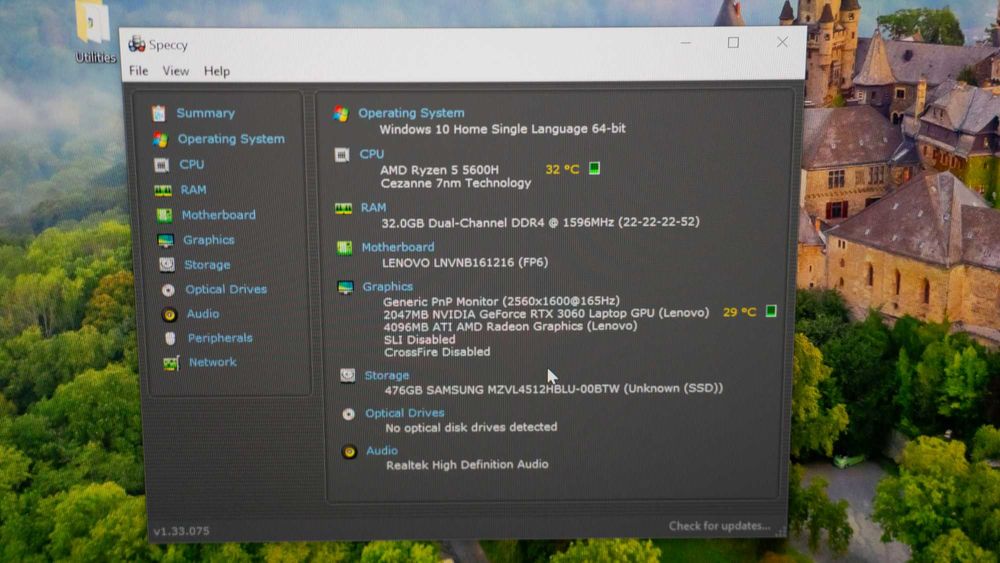Select Peripherals in the sidebar
Screen dimensions: 1000x563
pos(220,338)
